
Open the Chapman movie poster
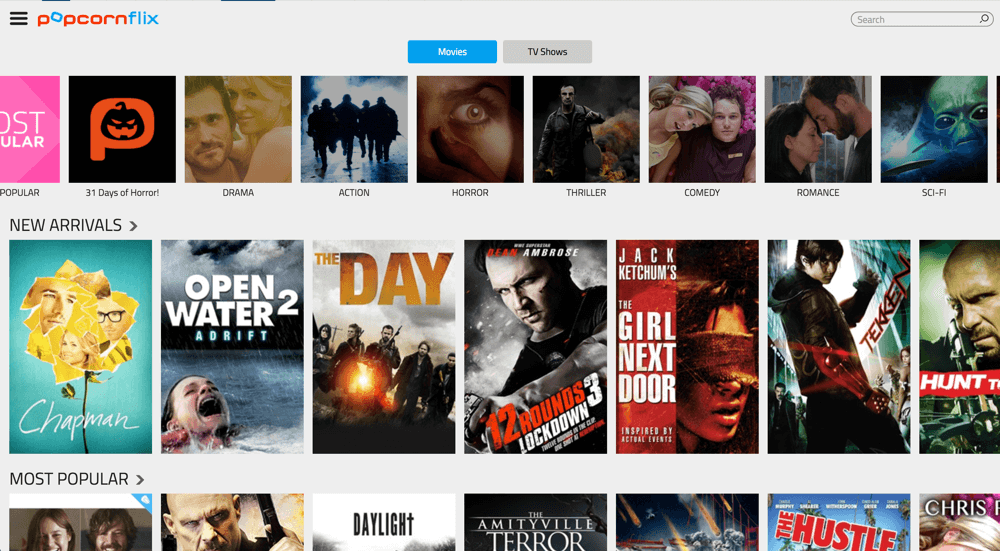[x=80, y=347]
